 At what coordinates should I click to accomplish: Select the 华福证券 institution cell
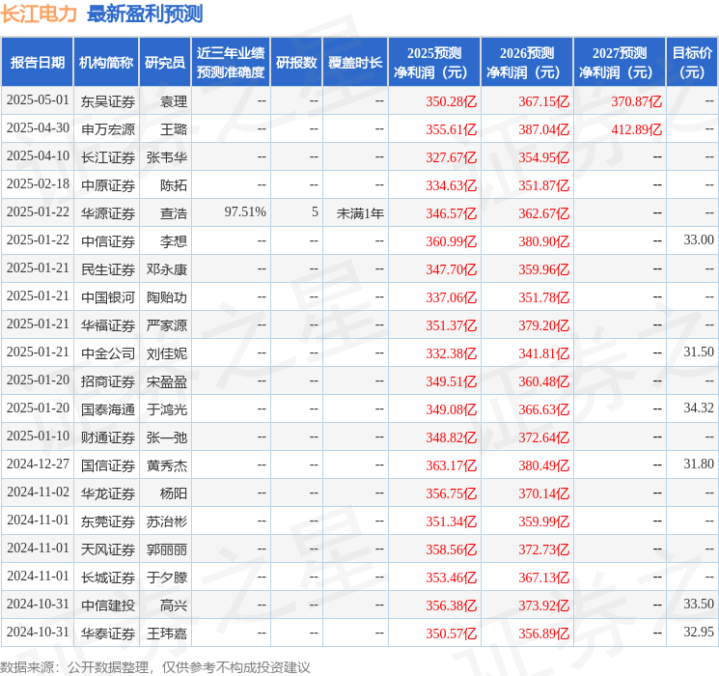pyautogui.click(x=108, y=325)
